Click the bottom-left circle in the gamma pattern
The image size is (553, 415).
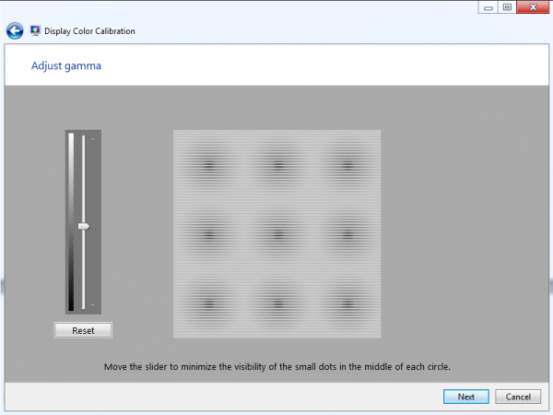pos(209,303)
